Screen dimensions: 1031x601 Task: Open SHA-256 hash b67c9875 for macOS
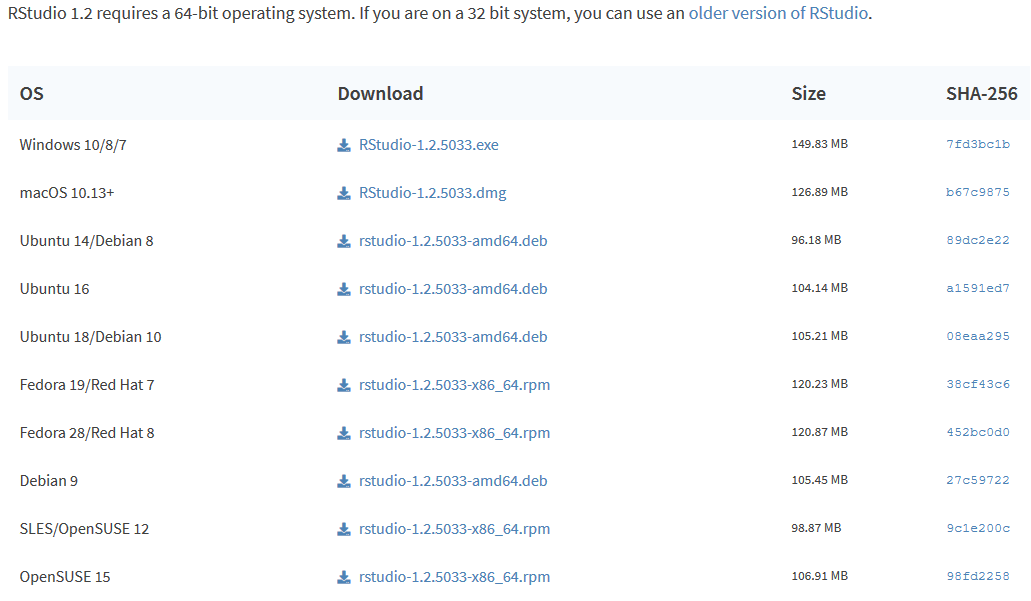977,193
